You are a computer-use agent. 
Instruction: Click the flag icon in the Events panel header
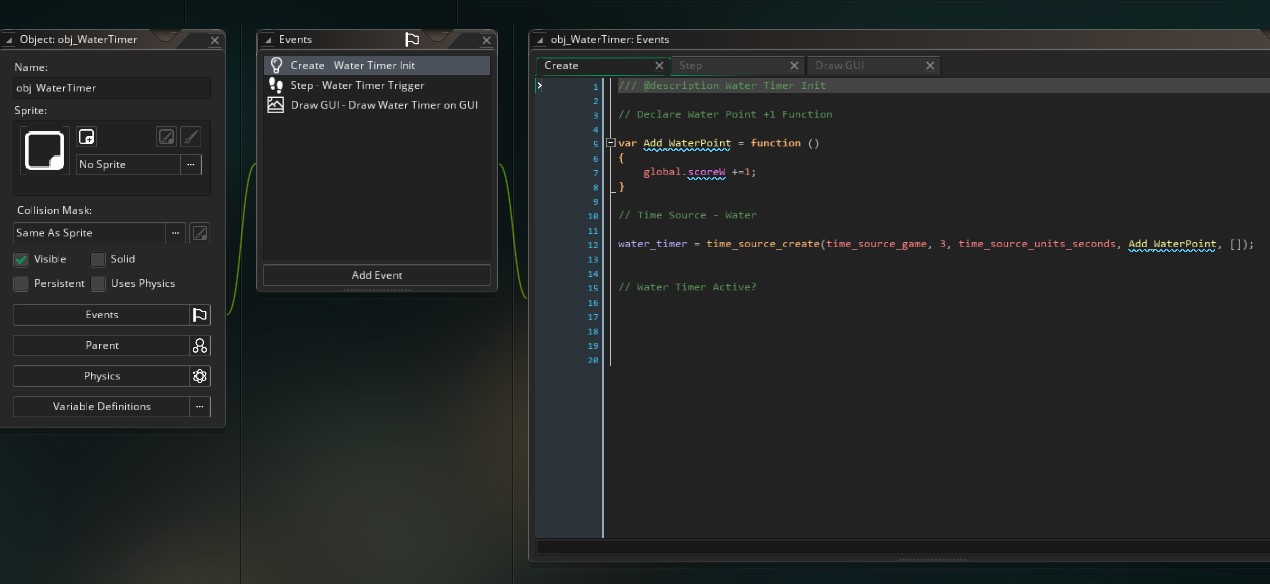(411, 40)
